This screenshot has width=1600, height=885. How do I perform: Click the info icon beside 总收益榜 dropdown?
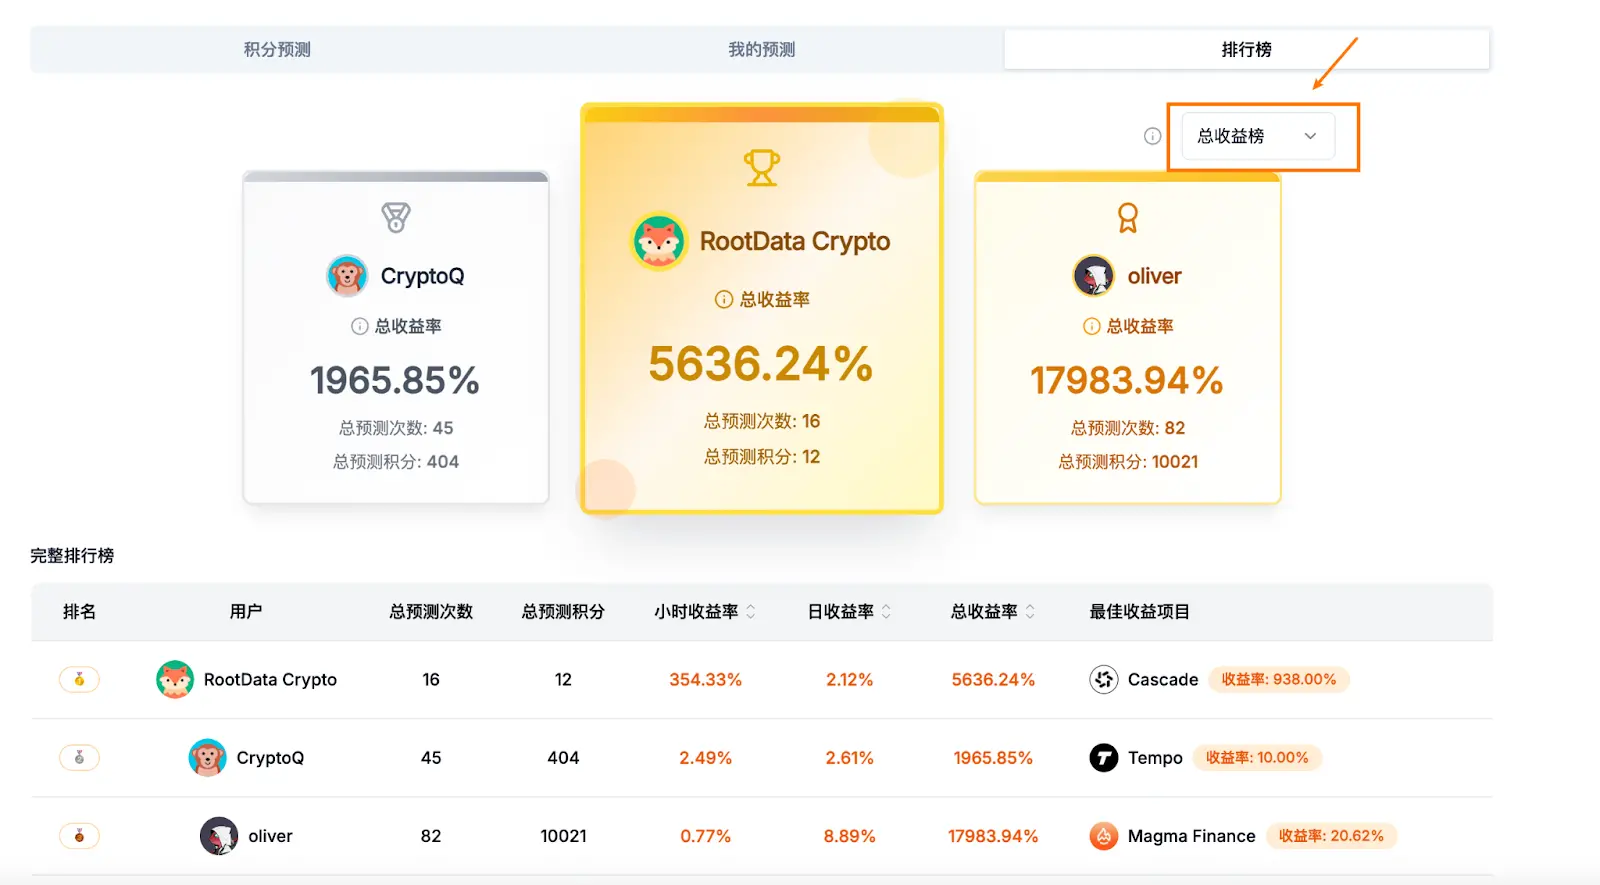tap(1152, 136)
